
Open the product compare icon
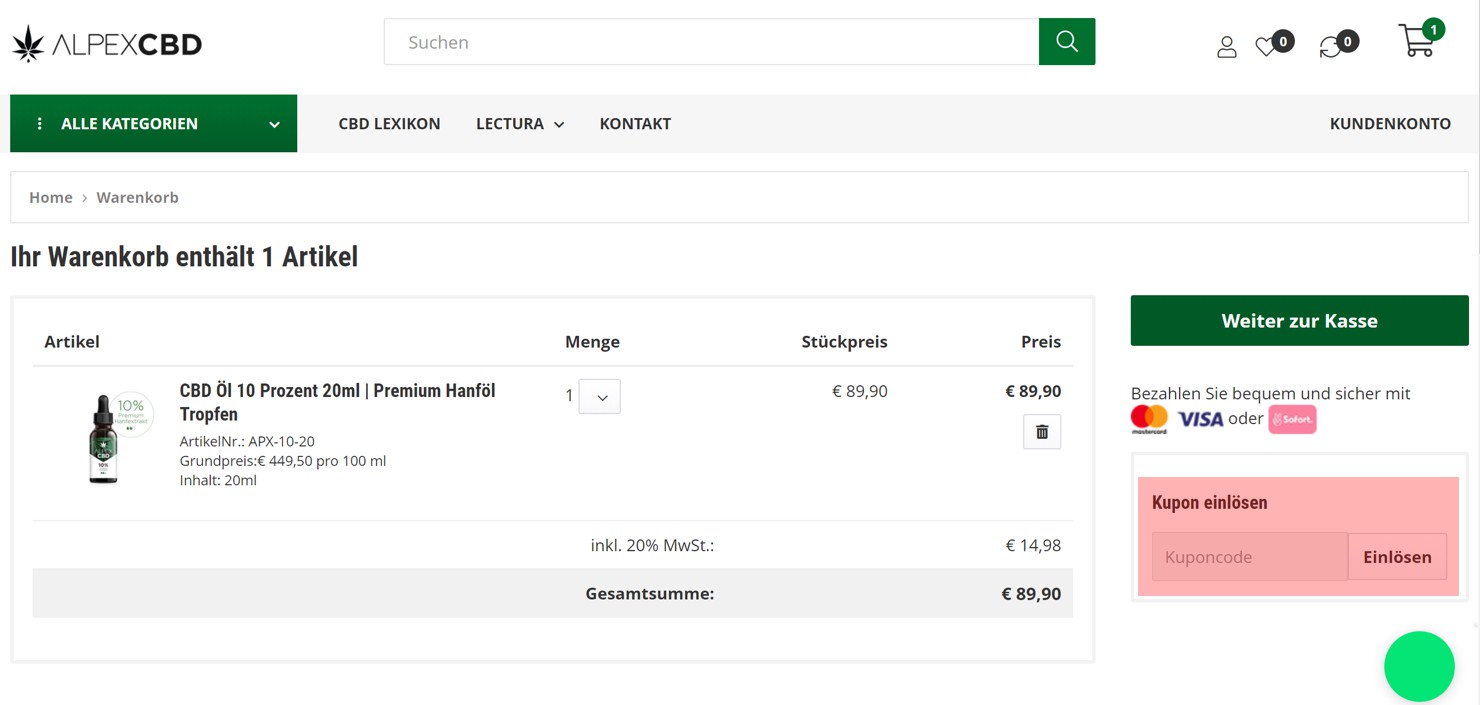(1330, 46)
